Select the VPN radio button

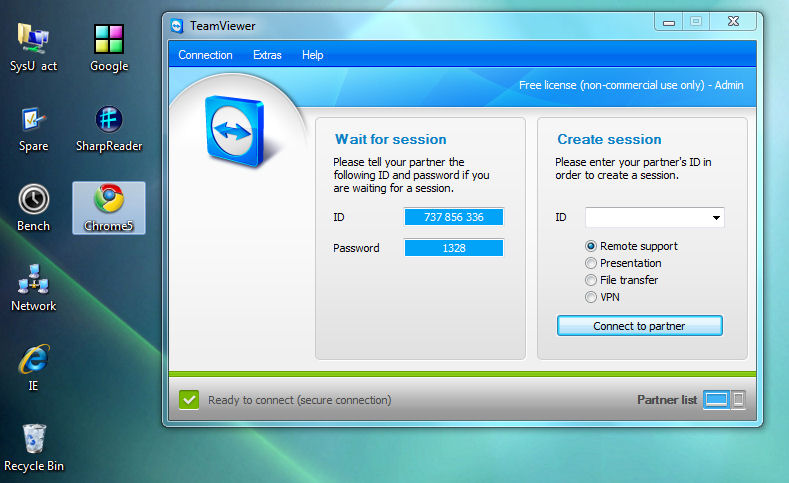[x=591, y=297]
